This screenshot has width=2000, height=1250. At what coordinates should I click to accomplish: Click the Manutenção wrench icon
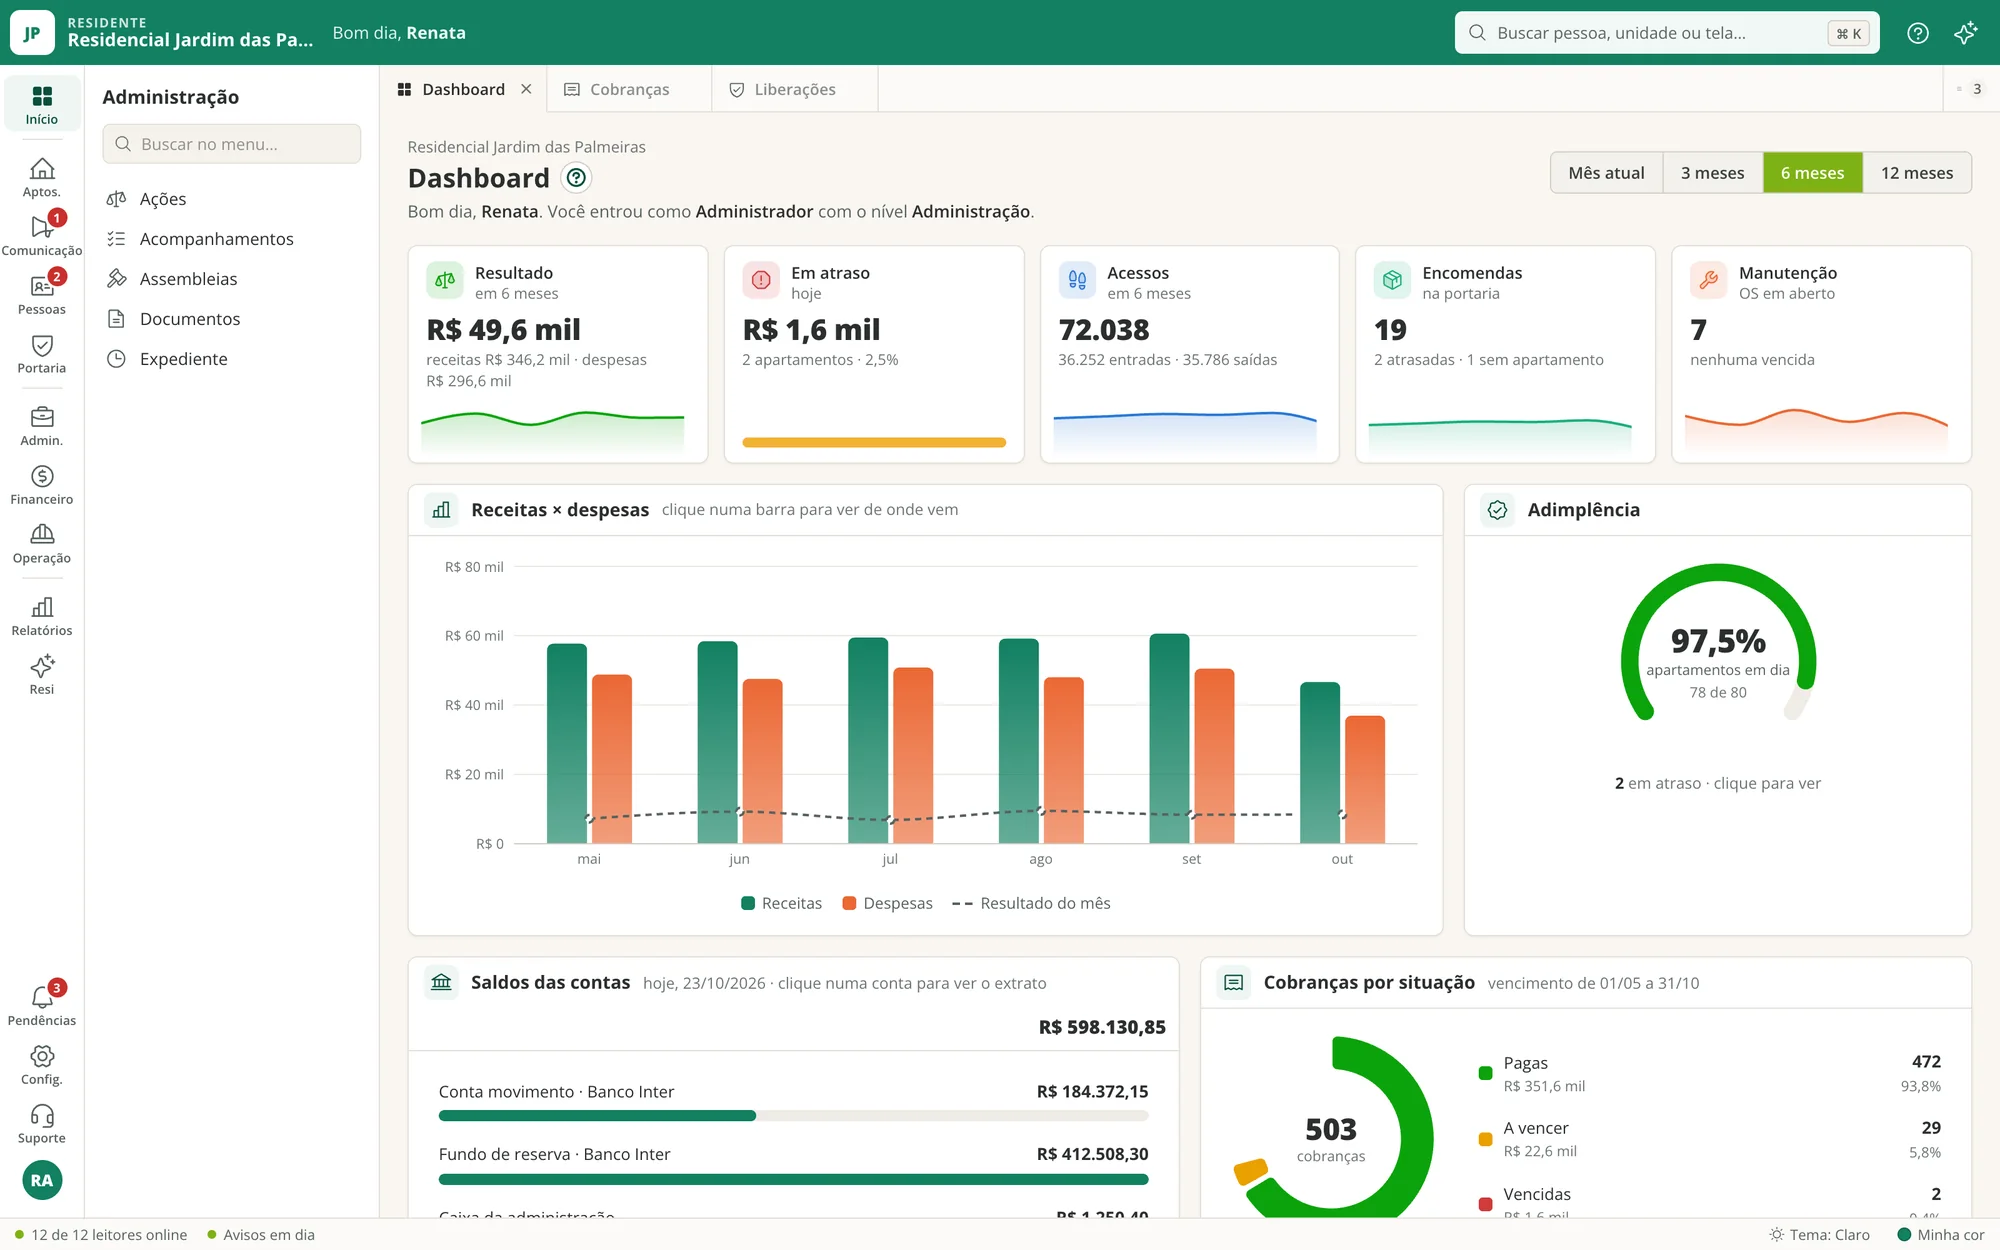pyautogui.click(x=1709, y=281)
